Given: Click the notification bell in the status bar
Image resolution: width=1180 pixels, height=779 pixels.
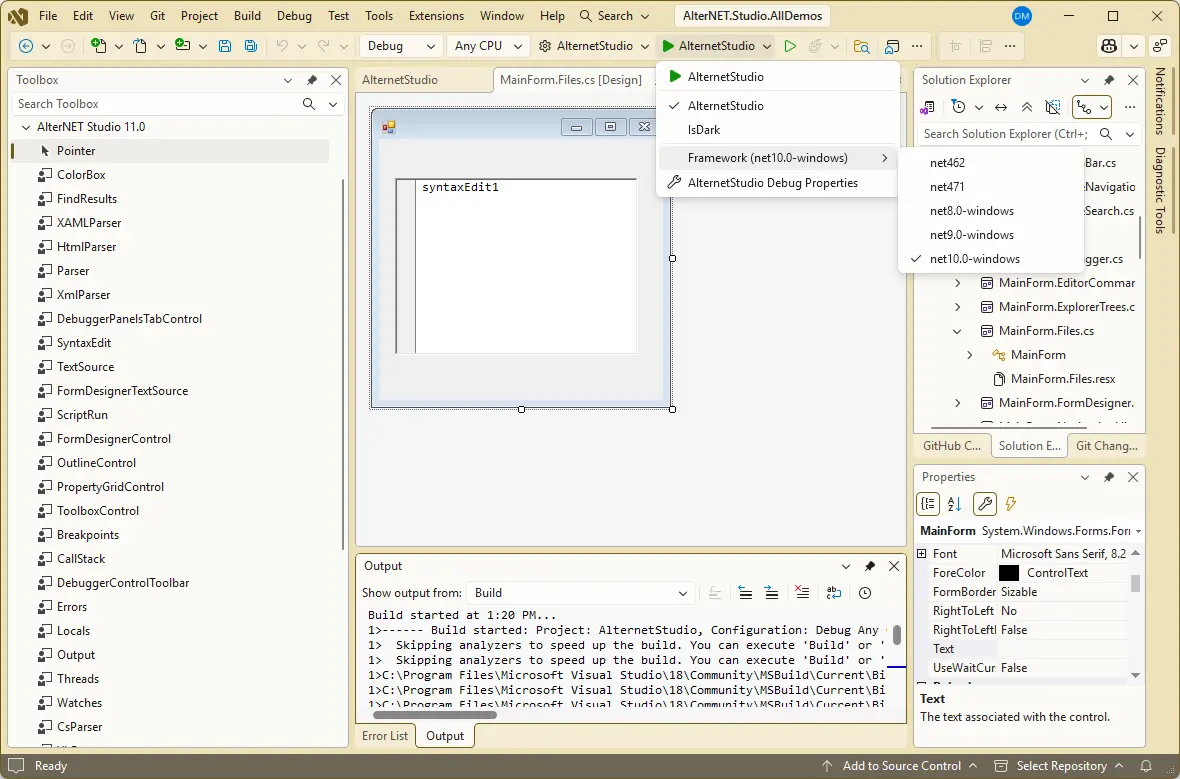Looking at the screenshot, I should [x=1146, y=766].
